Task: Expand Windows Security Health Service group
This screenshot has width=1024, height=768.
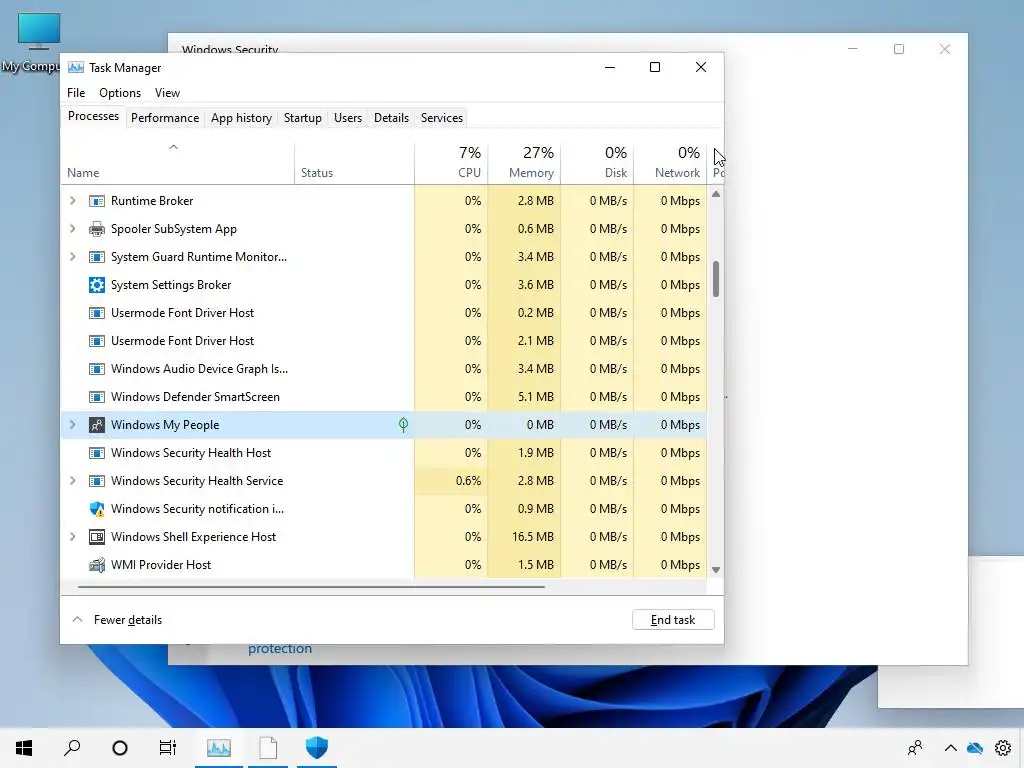Action: 72,481
